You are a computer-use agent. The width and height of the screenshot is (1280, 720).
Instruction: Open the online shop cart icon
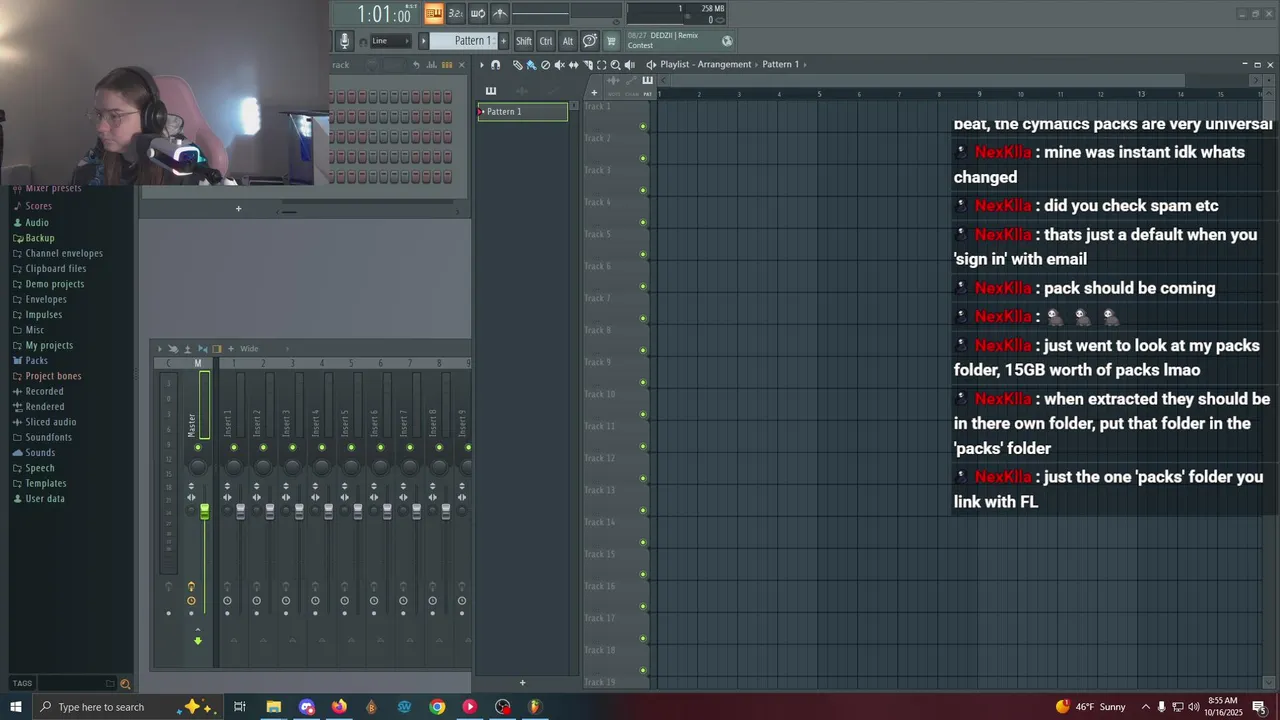coord(611,41)
